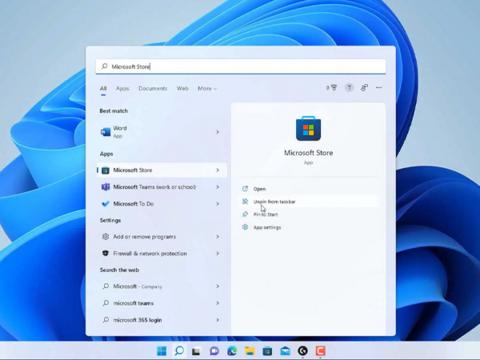Open the Start menu from taskbar
The image size is (480, 360).
(162, 351)
